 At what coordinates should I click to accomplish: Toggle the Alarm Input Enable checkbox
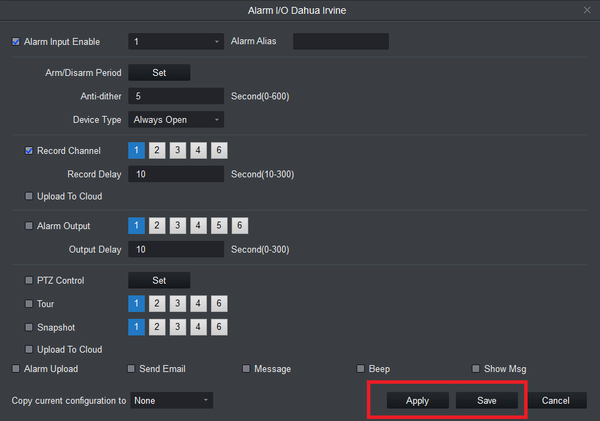pyautogui.click(x=16, y=42)
